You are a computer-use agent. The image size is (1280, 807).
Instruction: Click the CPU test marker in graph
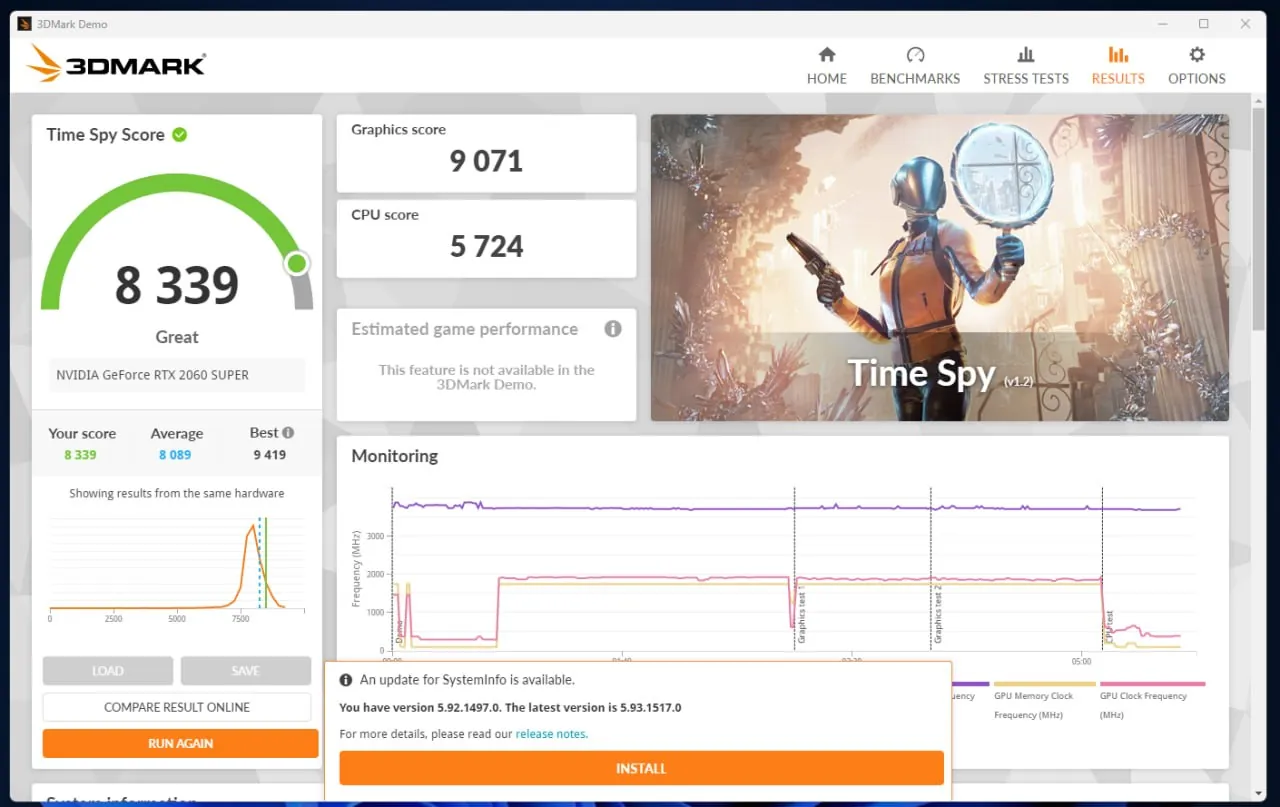click(x=1103, y=568)
